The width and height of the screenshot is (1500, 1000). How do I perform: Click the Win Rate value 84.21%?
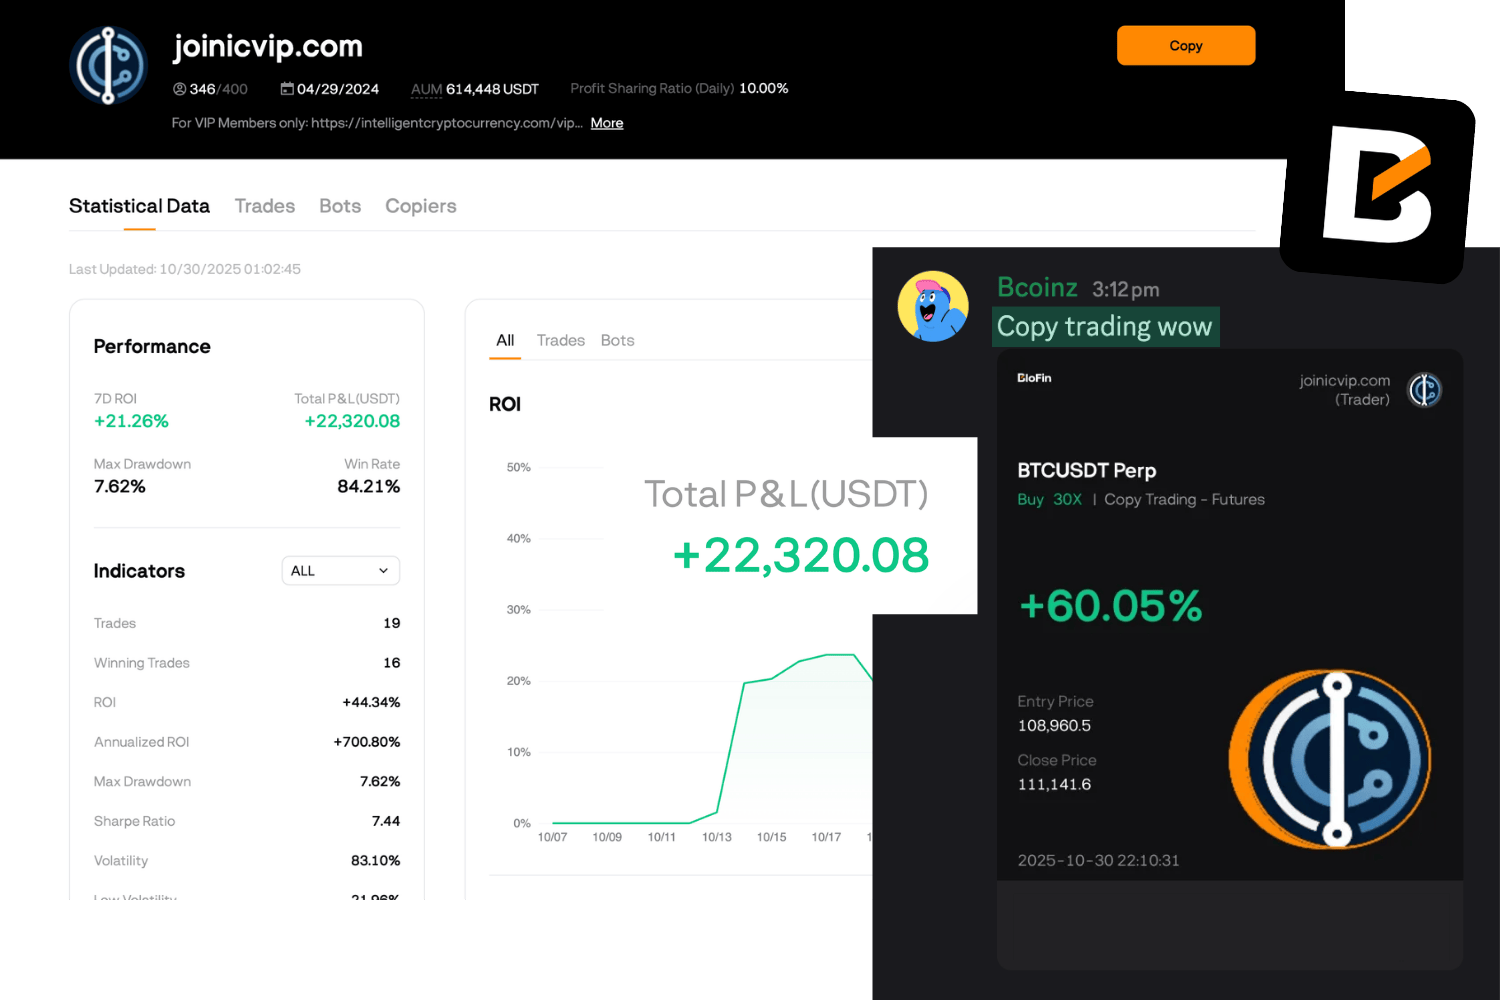[369, 486]
